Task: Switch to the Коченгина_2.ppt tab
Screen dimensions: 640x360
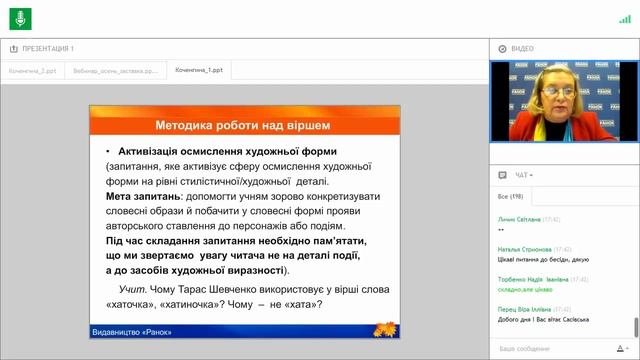Action: (33, 71)
